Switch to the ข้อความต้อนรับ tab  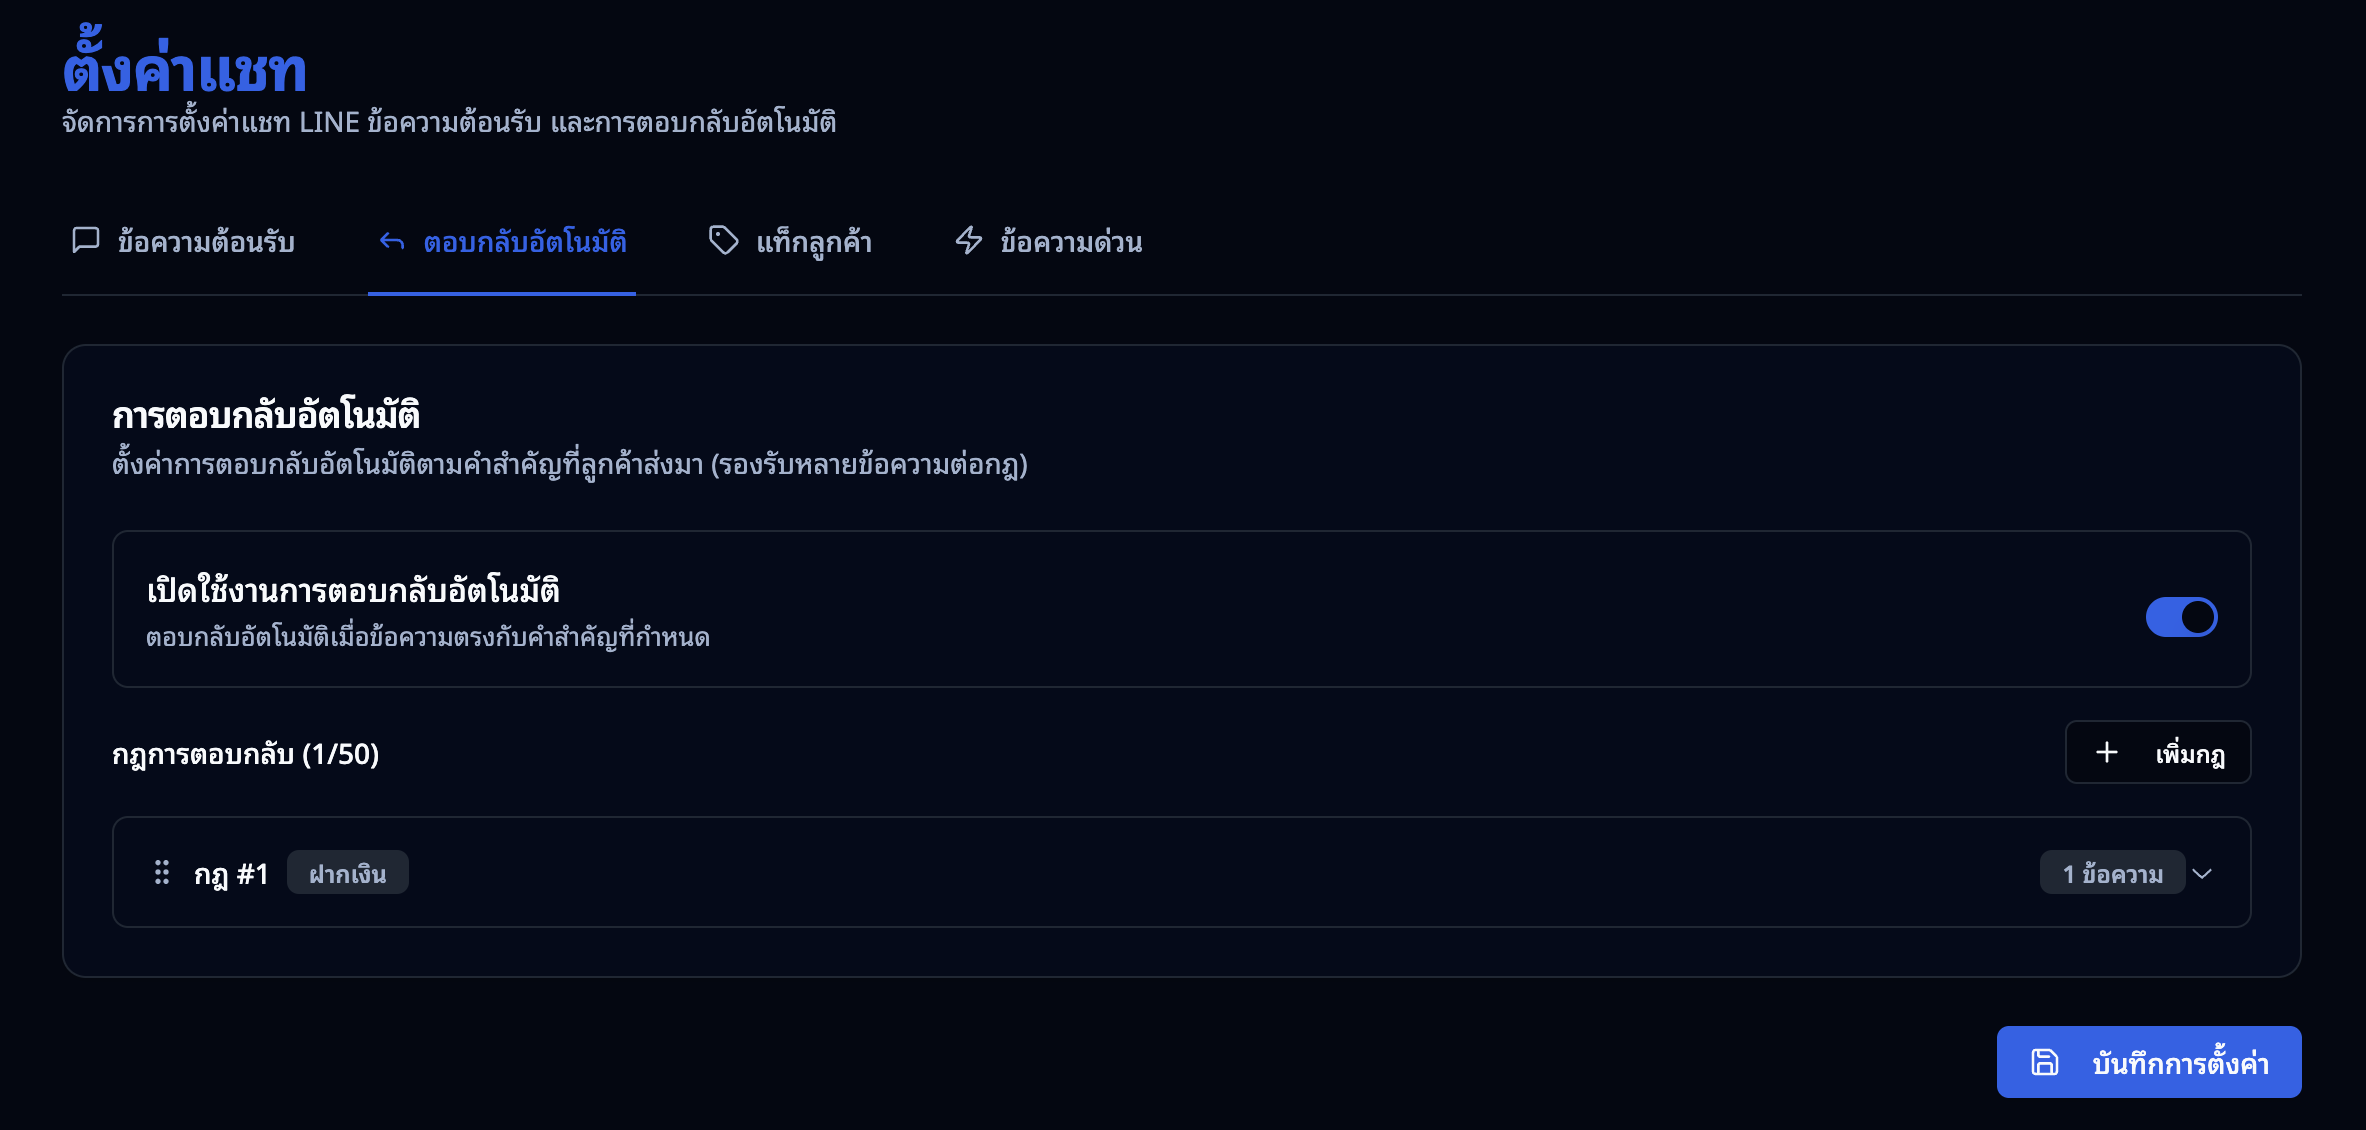(205, 242)
